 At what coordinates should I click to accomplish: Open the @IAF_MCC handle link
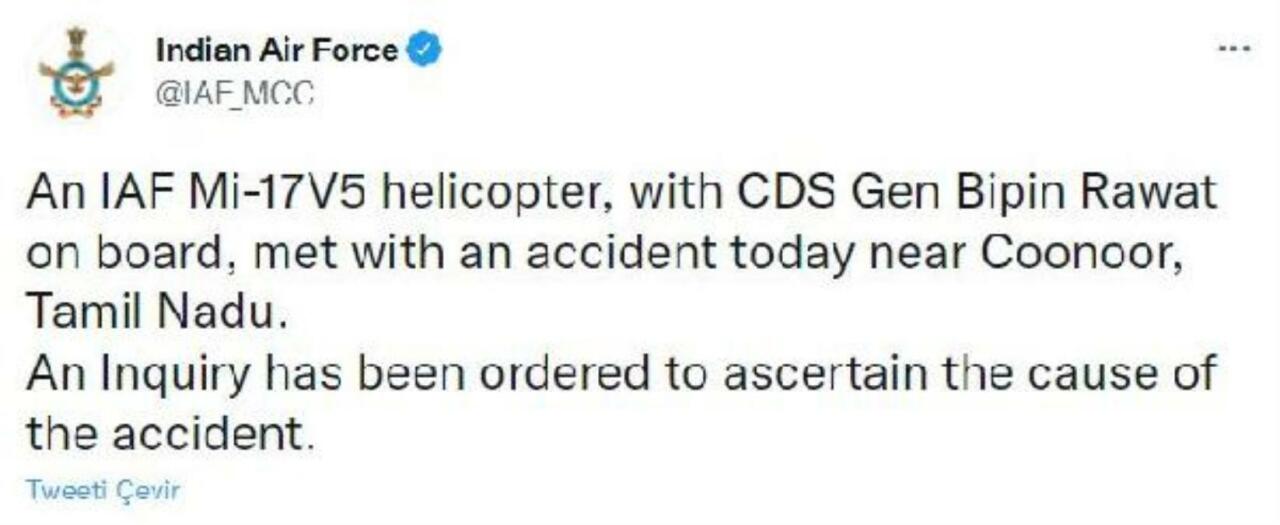(235, 95)
